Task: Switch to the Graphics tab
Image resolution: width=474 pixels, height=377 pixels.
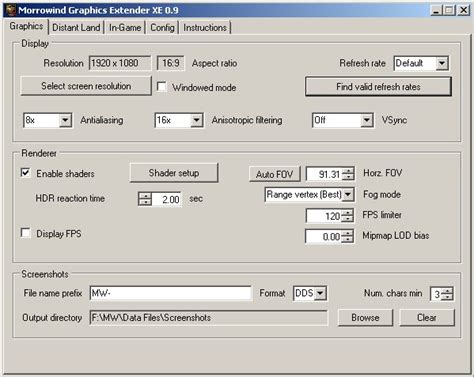Action: click(x=26, y=26)
